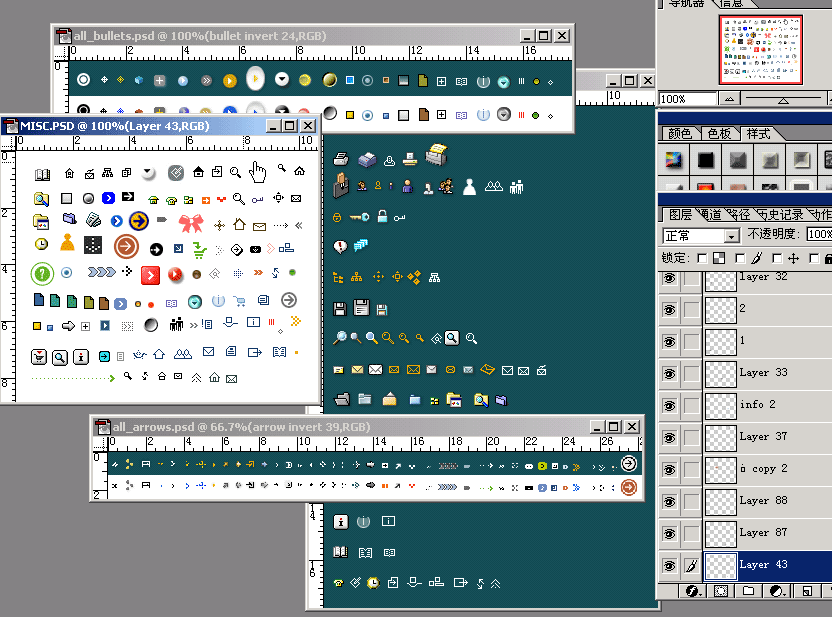The width and height of the screenshot is (832, 617).
Task: Enable lock image pixels (brush) checkbox
Action: pyautogui.click(x=740, y=258)
